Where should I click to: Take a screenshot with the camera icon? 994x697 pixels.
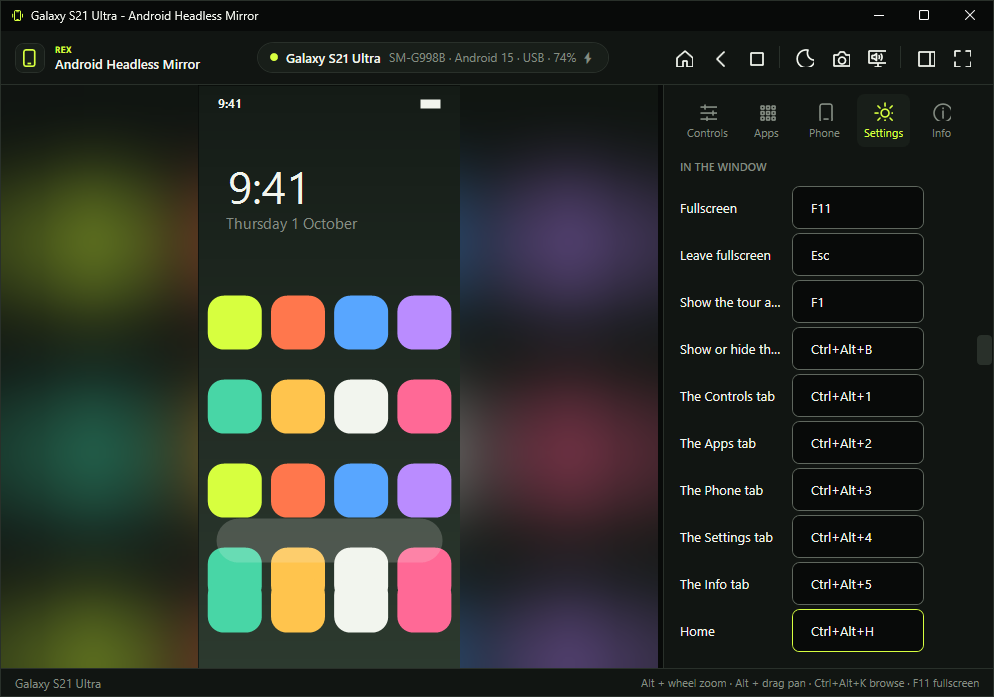[x=841, y=59]
